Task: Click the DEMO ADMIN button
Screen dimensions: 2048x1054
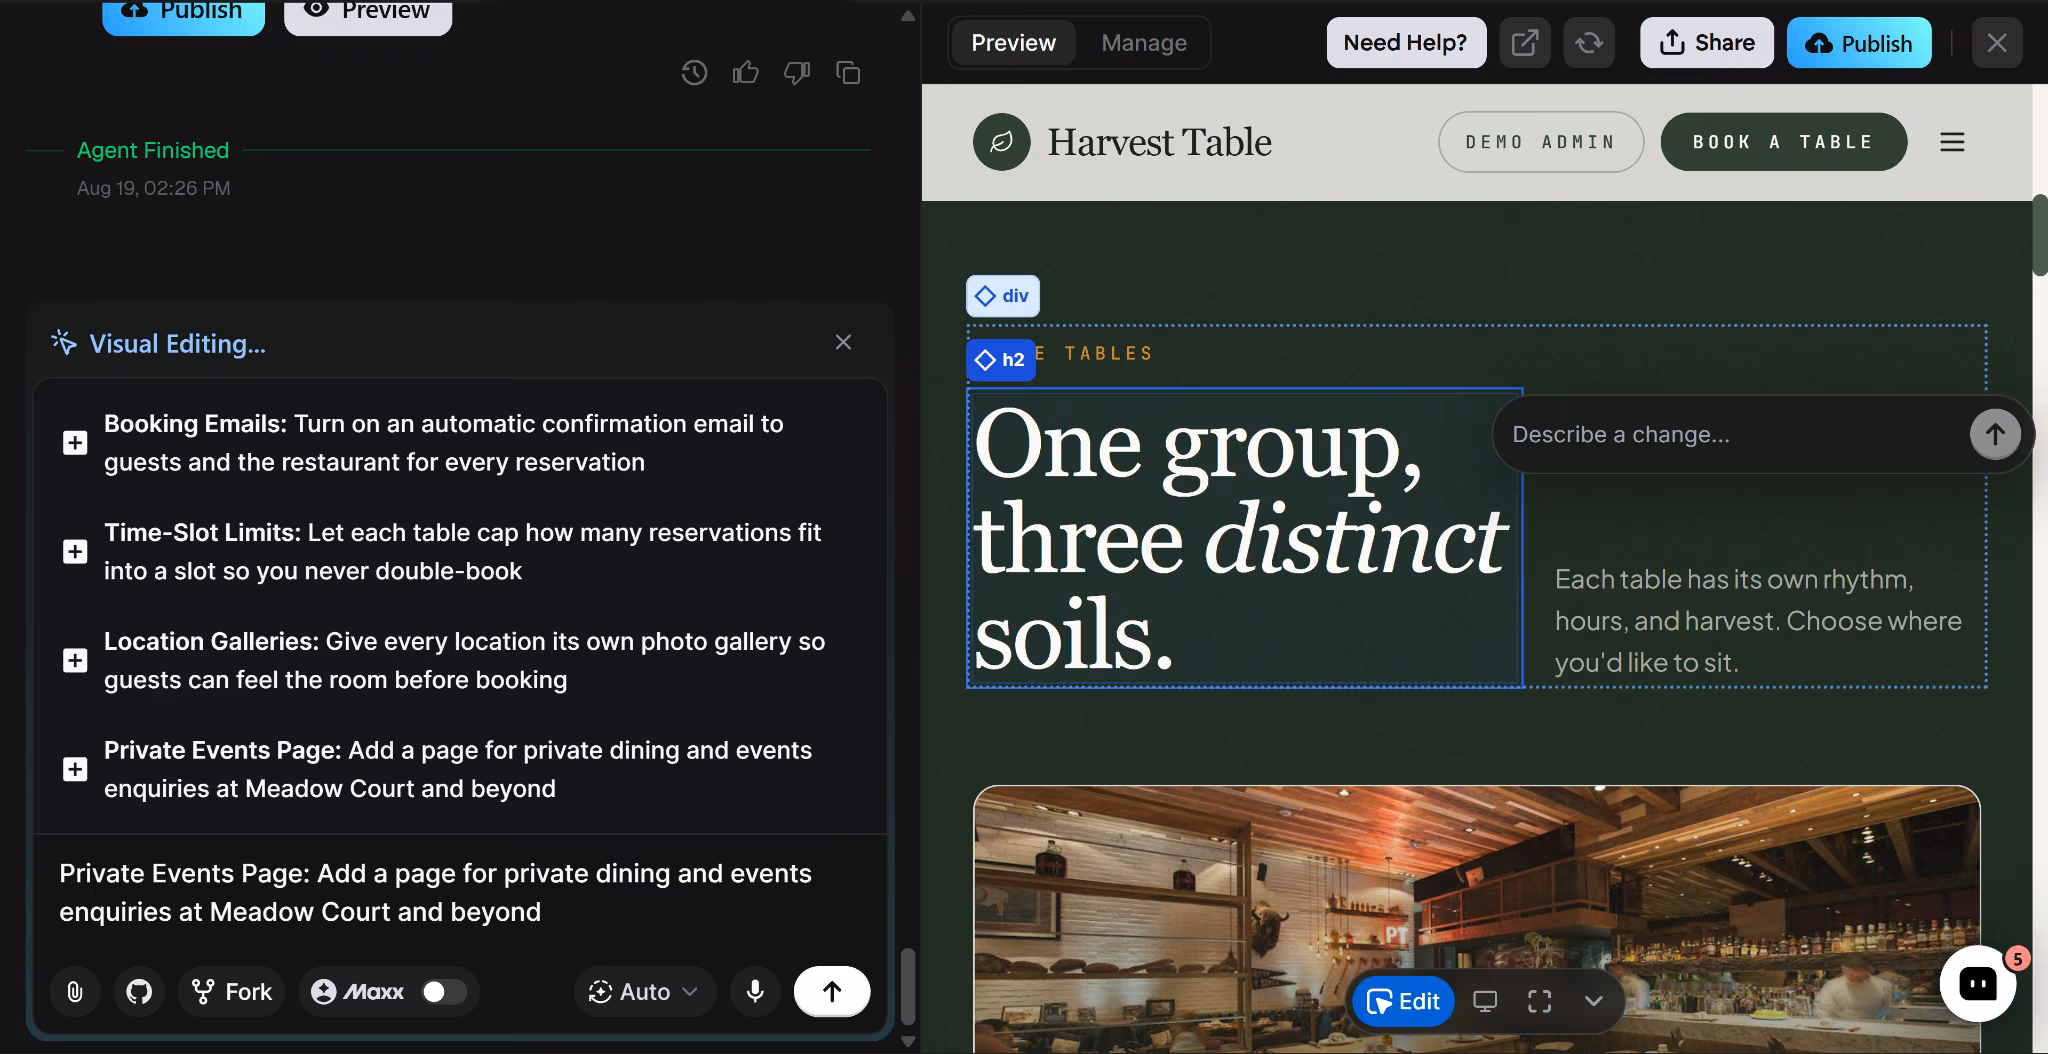Action: pyautogui.click(x=1540, y=142)
